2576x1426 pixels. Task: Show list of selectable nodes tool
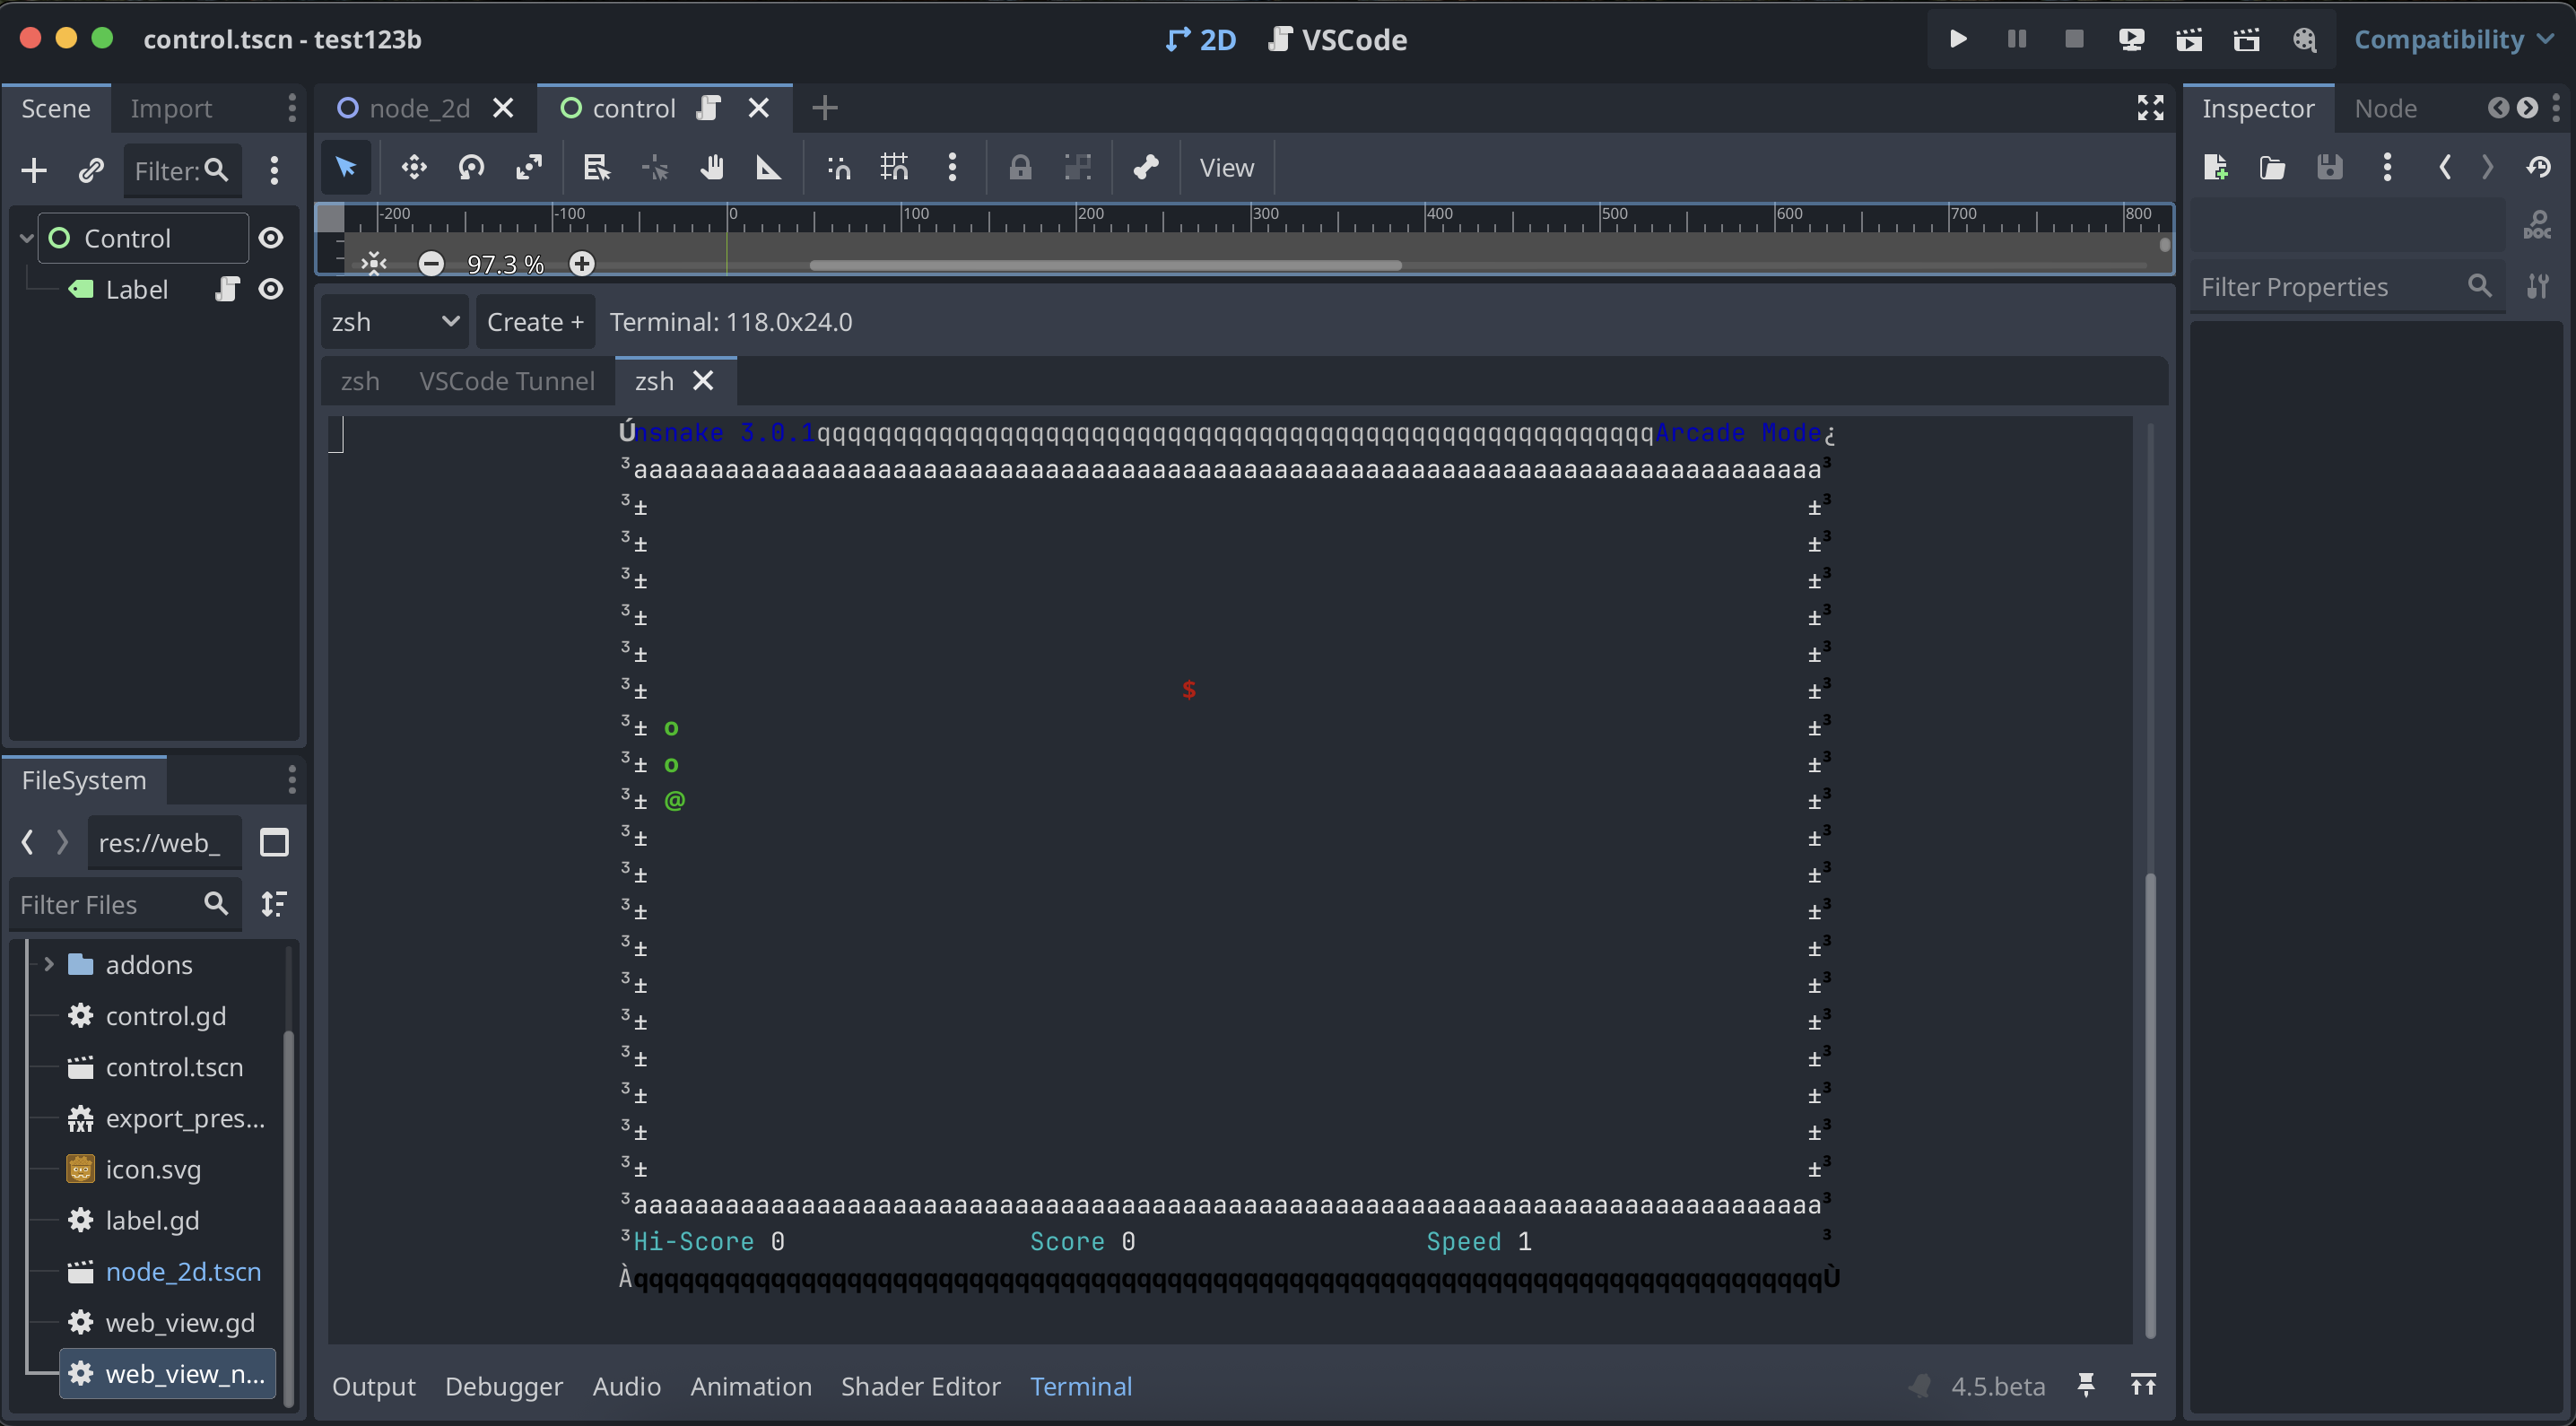pos(596,167)
